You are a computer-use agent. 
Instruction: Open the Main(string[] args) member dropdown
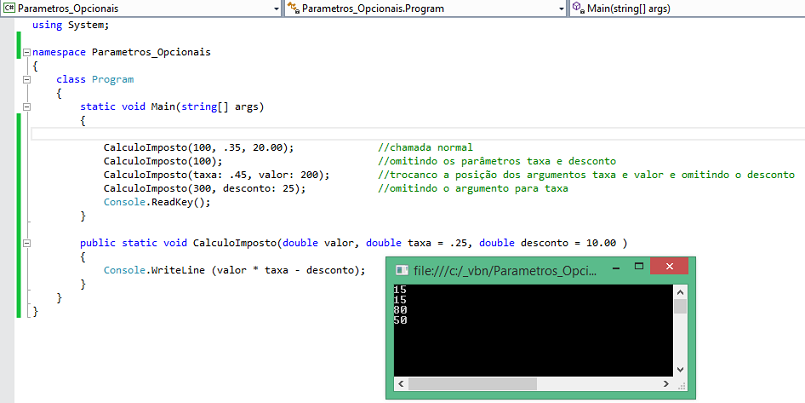(687, 9)
